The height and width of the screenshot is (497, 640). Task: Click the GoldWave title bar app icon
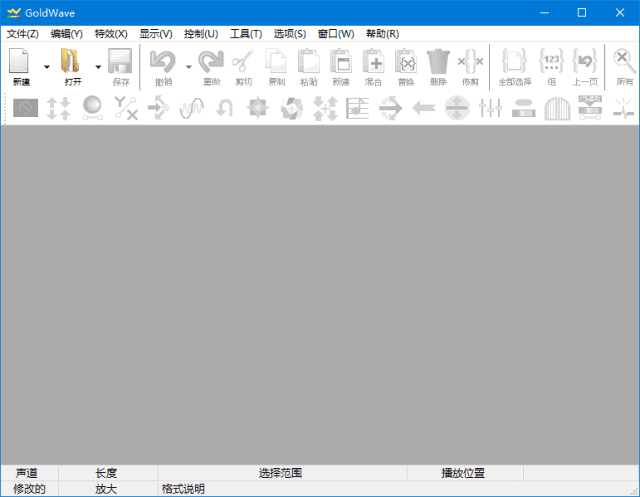point(14,13)
